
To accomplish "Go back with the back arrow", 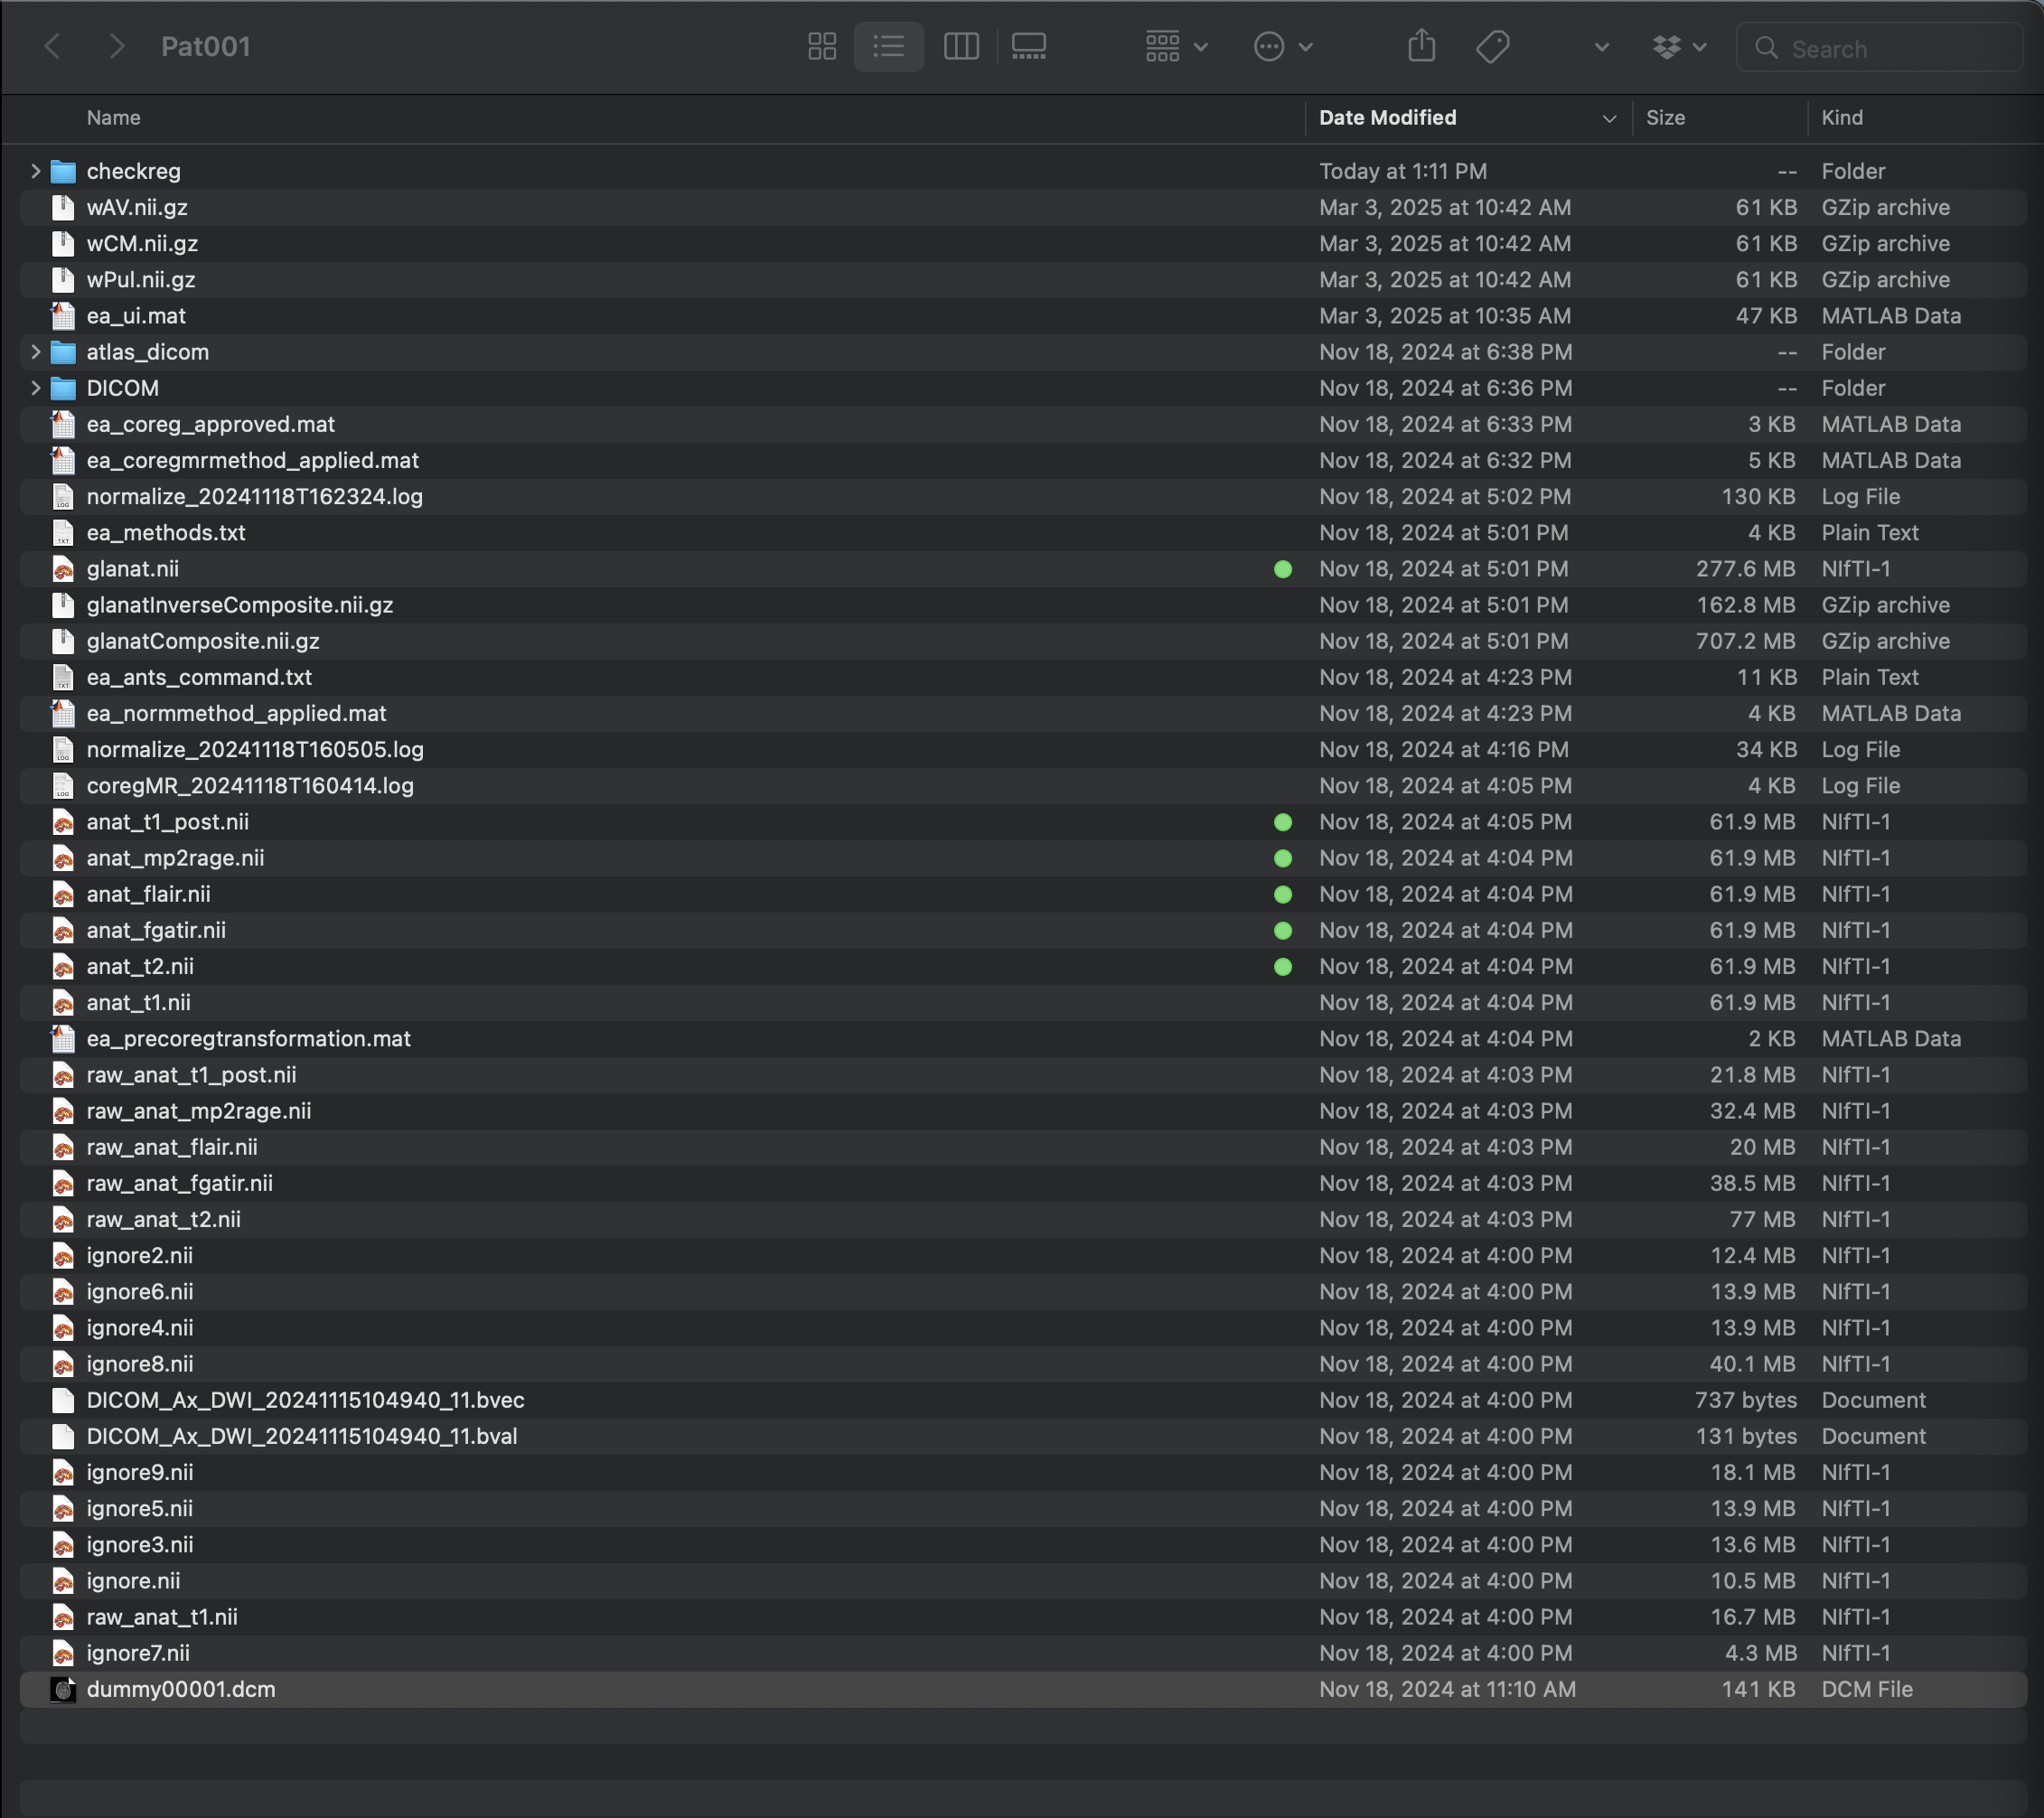I will coord(53,47).
